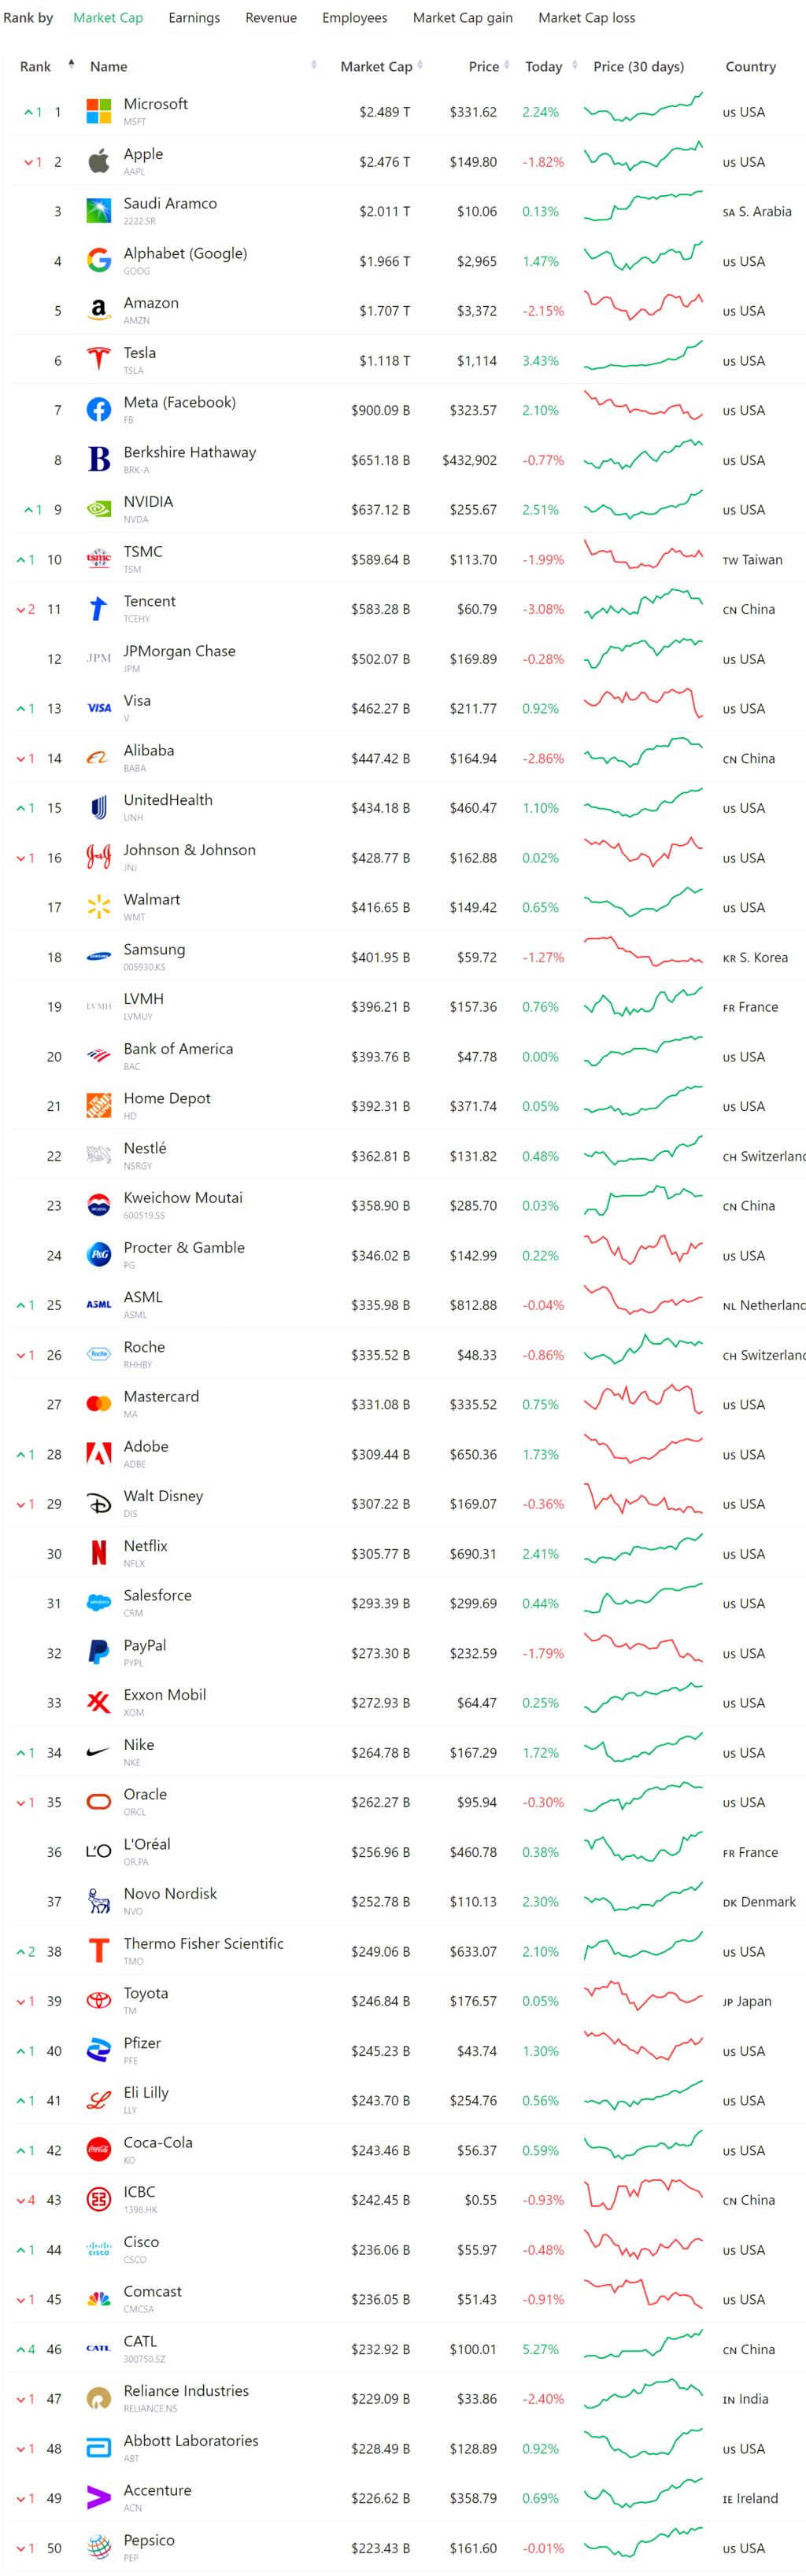
Task: Open the Employees ranking tab
Action: pos(355,17)
